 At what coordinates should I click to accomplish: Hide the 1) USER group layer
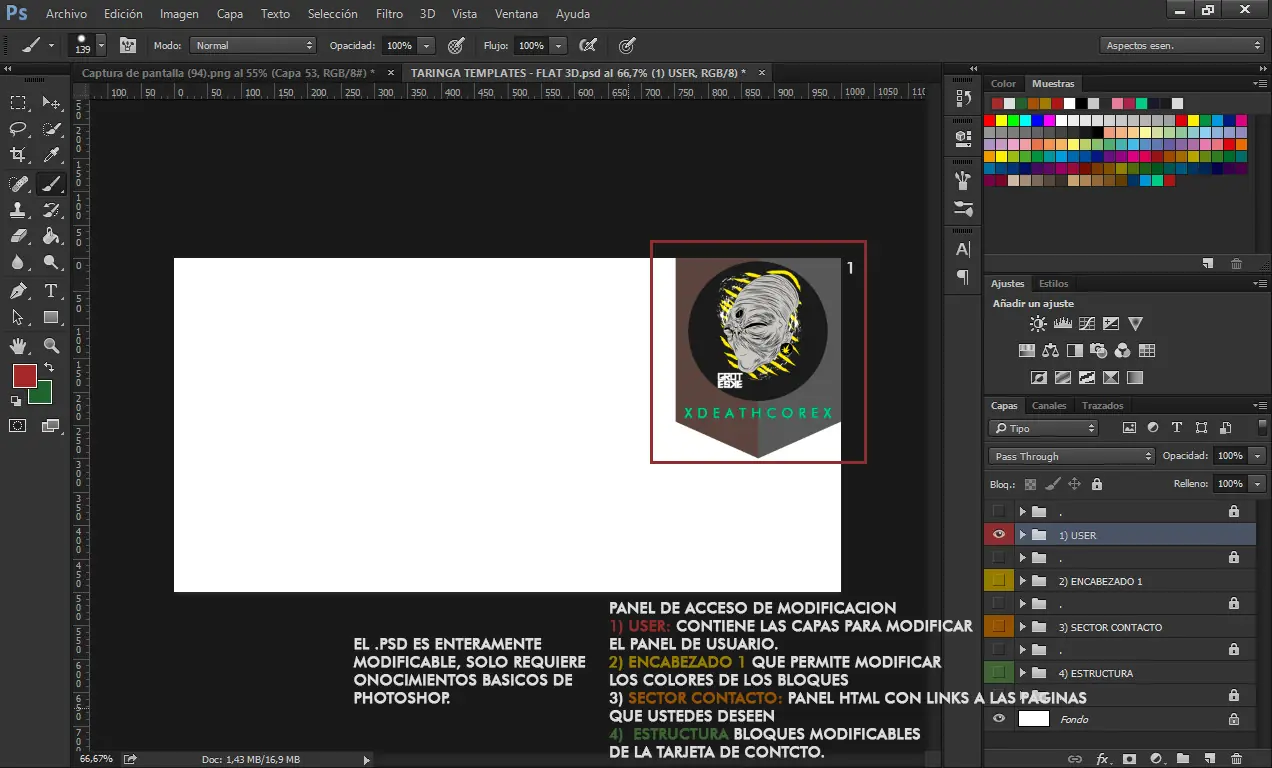click(998, 535)
